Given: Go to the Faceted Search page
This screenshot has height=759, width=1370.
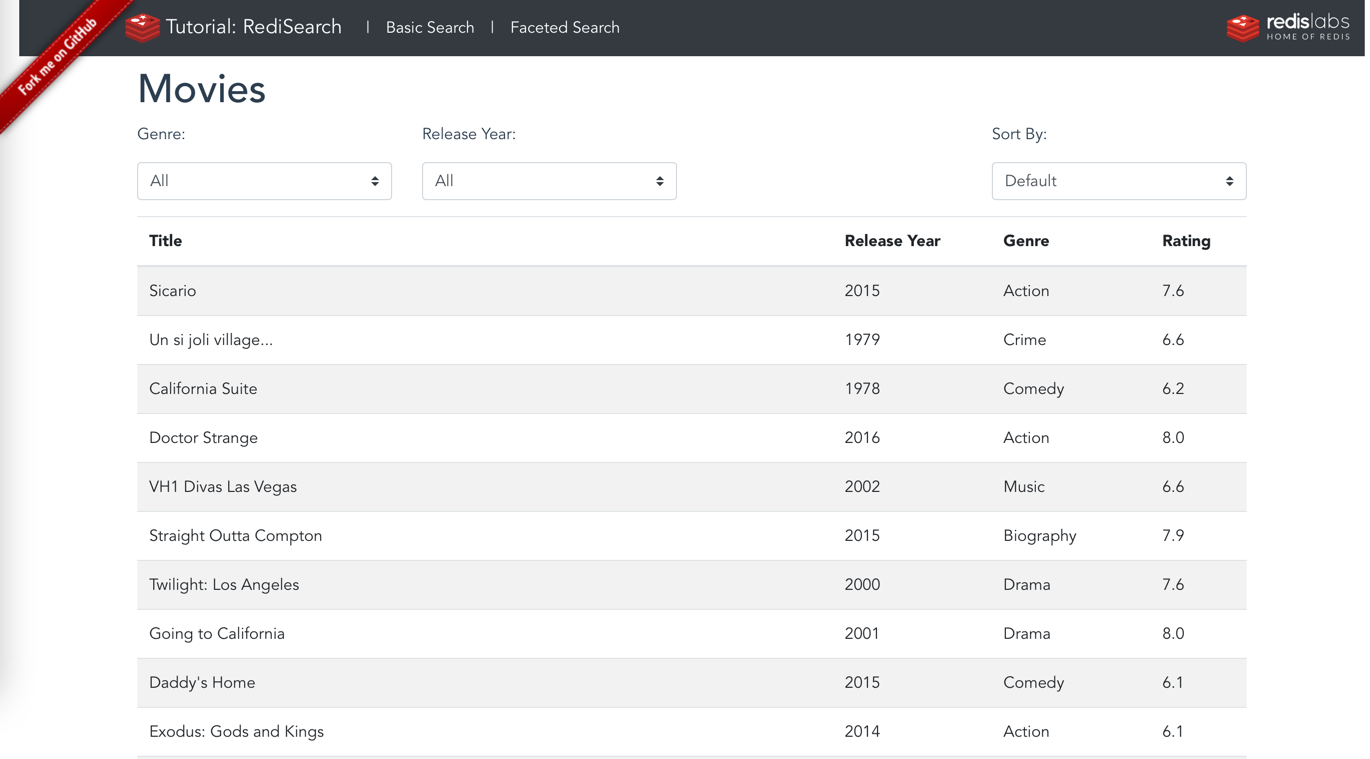Looking at the screenshot, I should [x=565, y=28].
